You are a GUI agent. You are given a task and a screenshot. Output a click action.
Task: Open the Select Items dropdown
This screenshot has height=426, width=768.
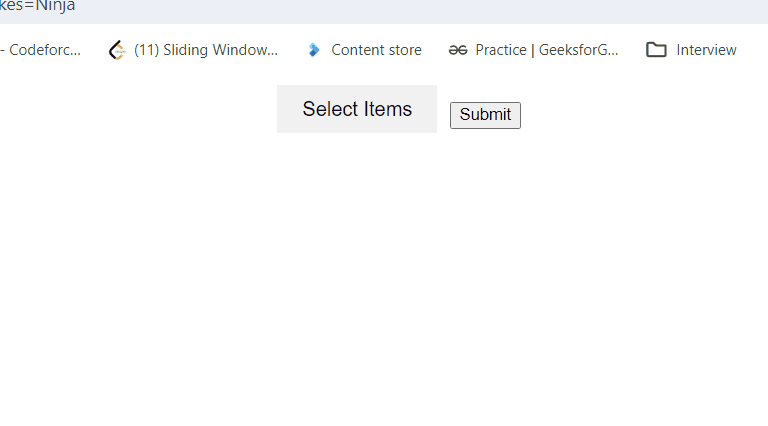[357, 109]
